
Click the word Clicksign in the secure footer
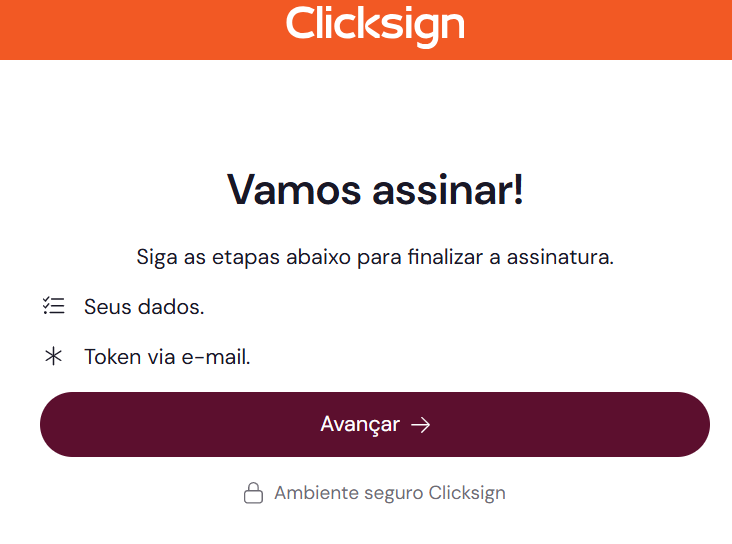(x=467, y=493)
